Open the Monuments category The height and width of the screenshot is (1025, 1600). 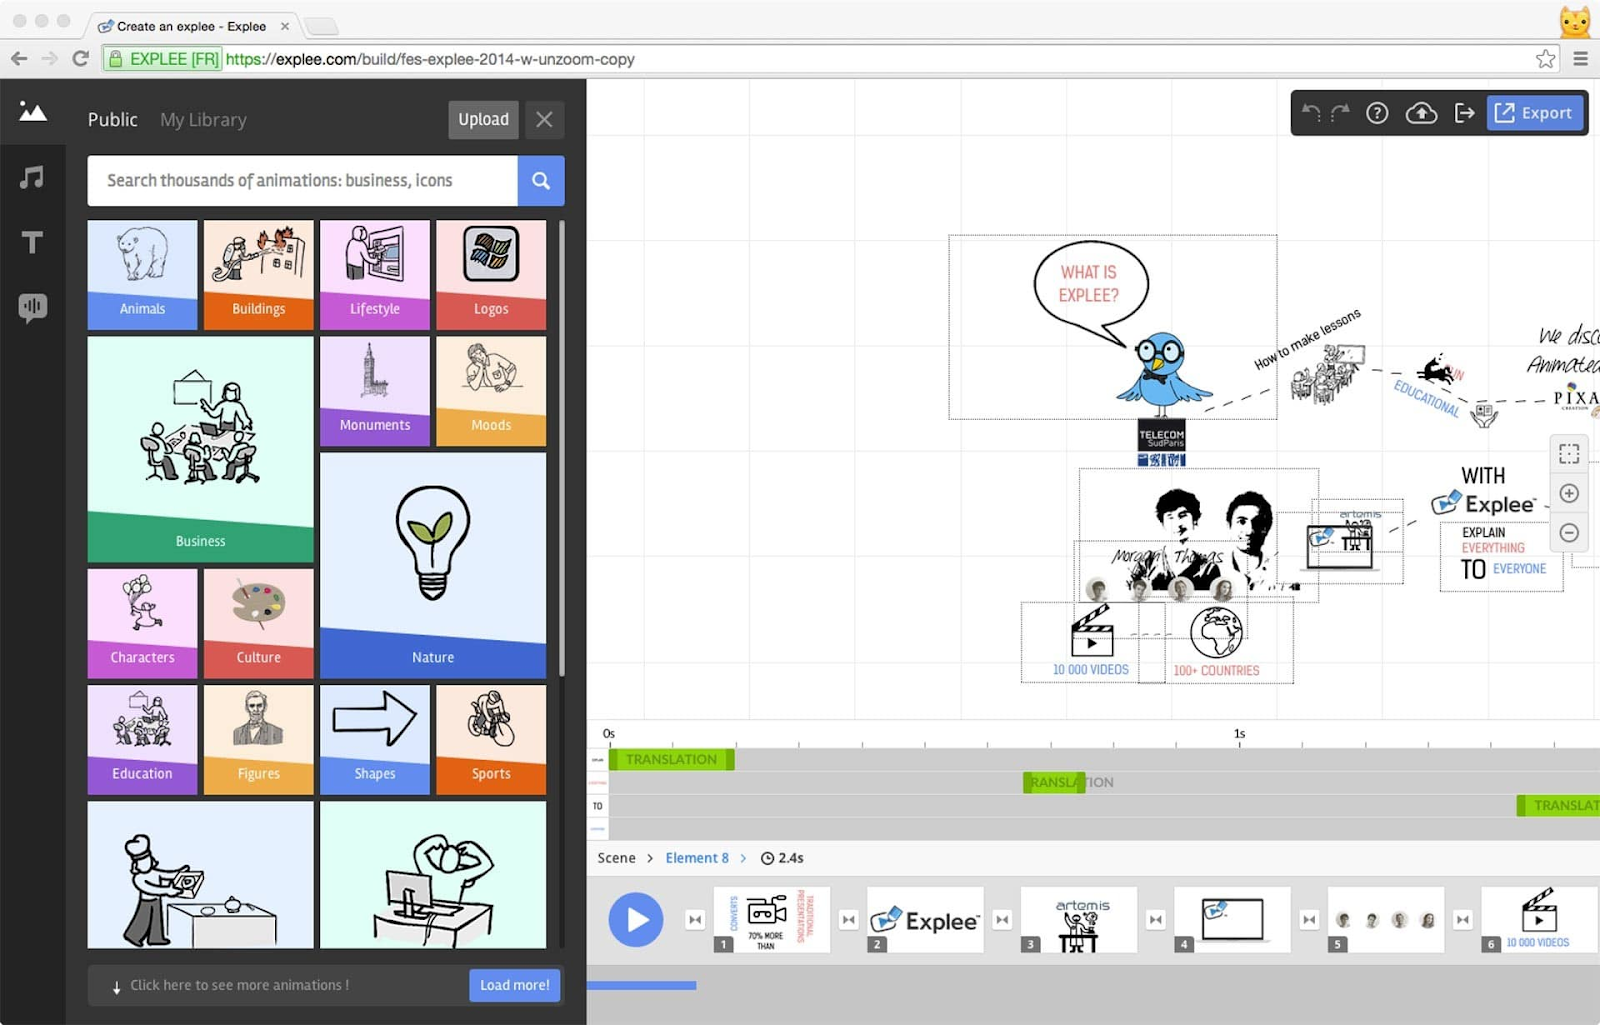click(375, 391)
